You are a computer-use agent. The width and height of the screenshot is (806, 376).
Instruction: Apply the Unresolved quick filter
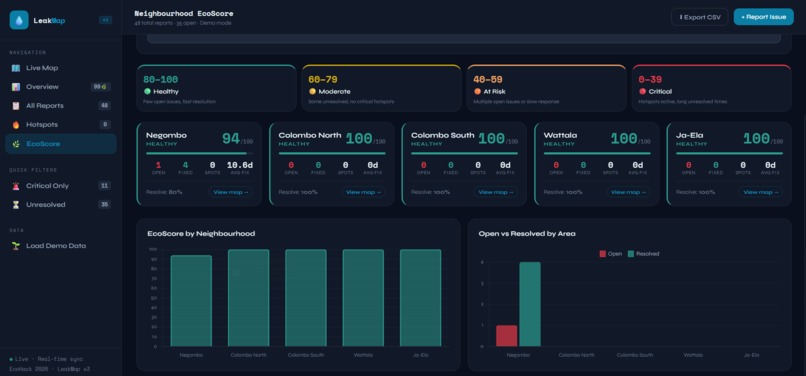pos(61,205)
